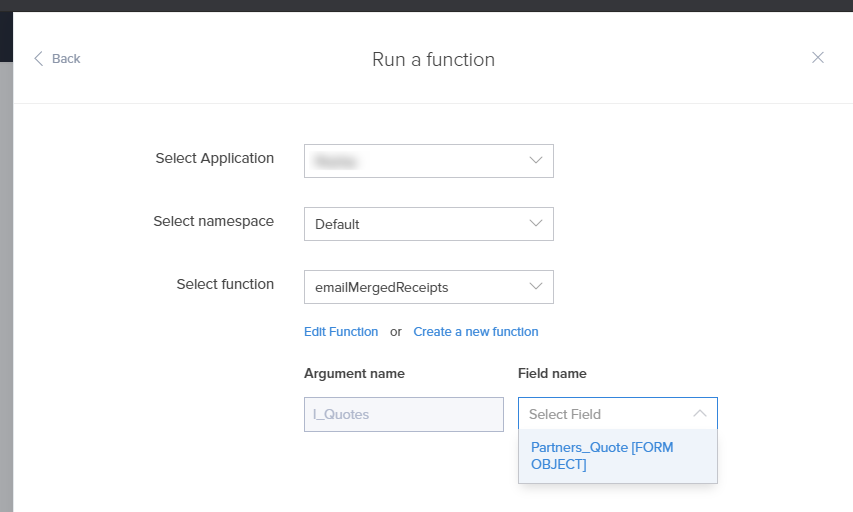The image size is (853, 512).
Task: Open the Select Application combo box
Action: coord(428,161)
